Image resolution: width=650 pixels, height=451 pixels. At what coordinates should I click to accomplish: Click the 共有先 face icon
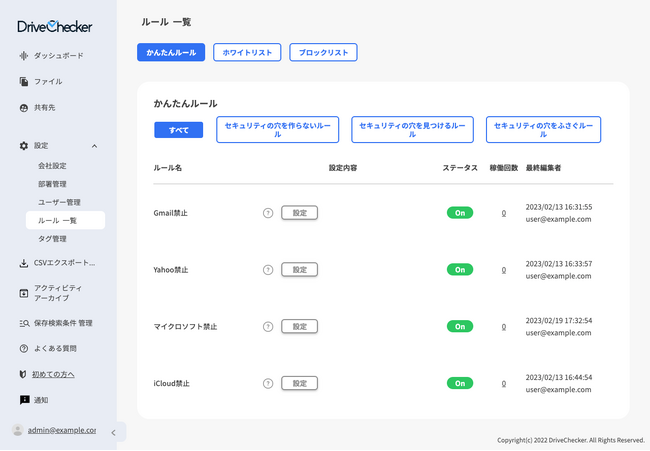[24, 107]
